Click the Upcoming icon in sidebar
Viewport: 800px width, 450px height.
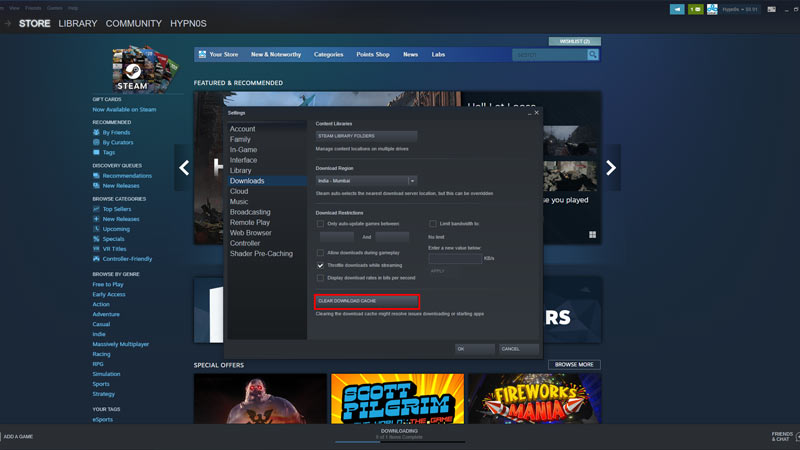point(96,229)
